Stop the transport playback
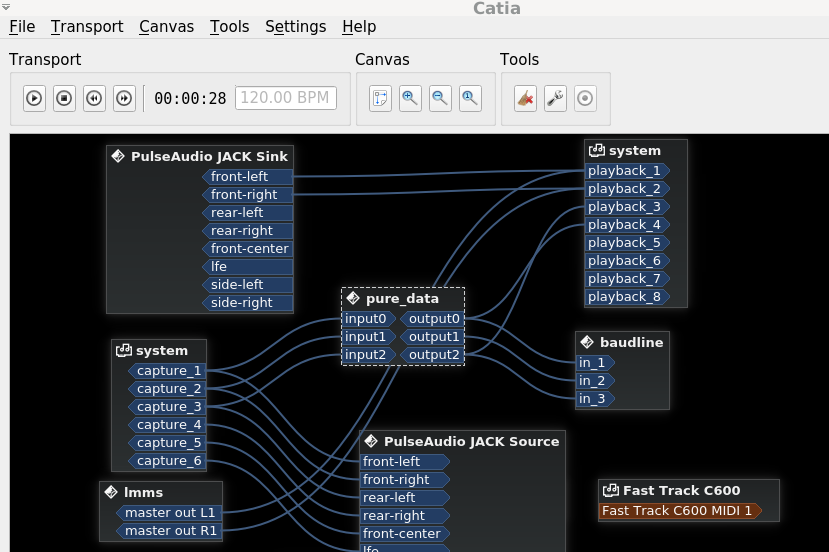 click(x=65, y=98)
